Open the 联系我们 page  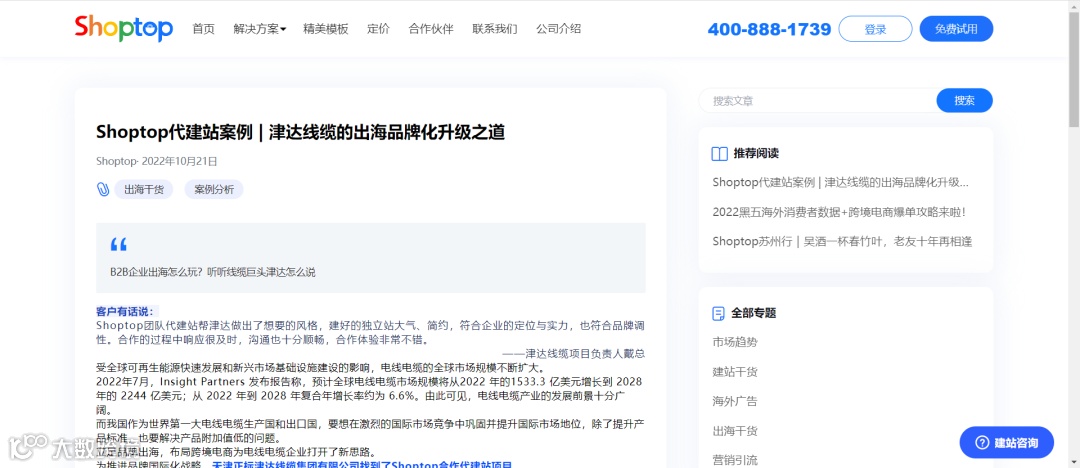click(495, 29)
